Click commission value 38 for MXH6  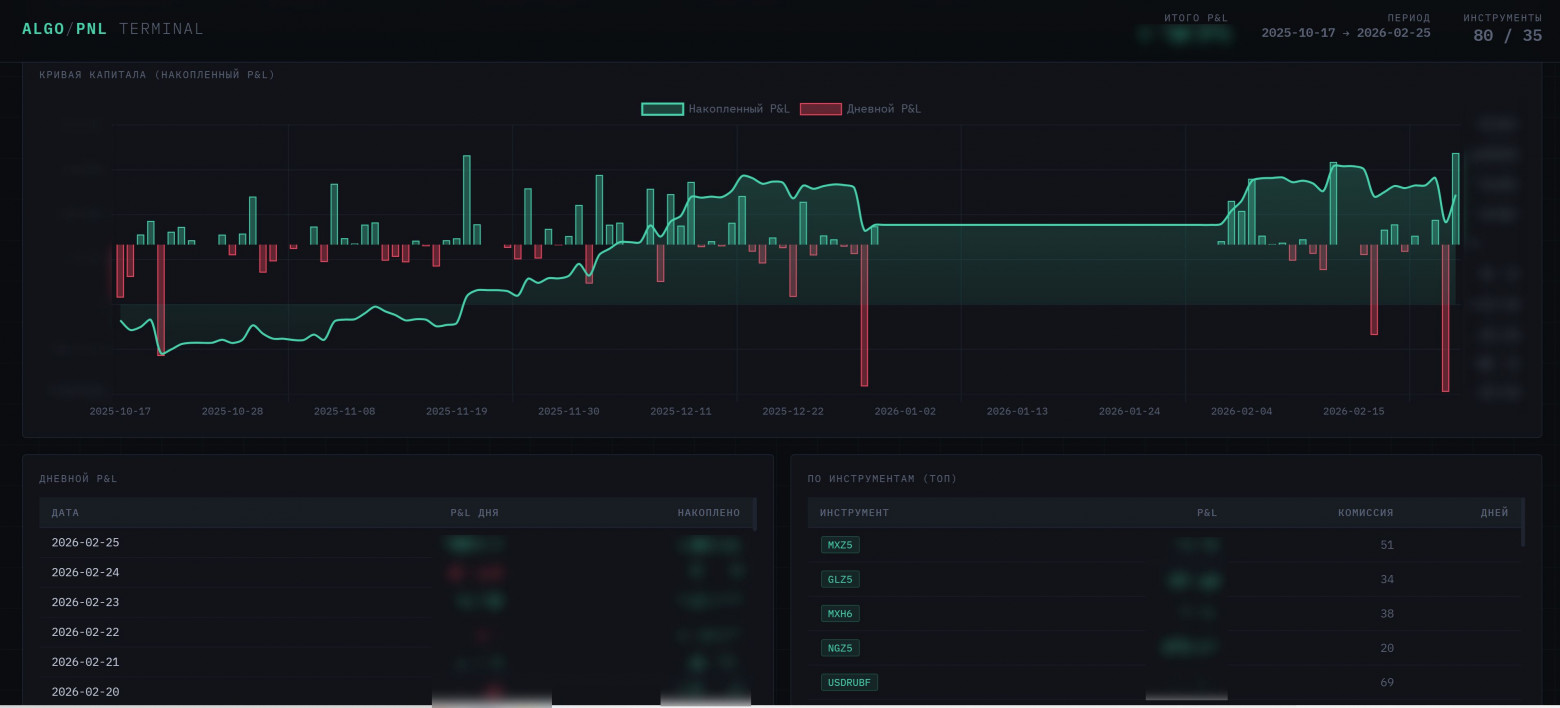(1386, 614)
